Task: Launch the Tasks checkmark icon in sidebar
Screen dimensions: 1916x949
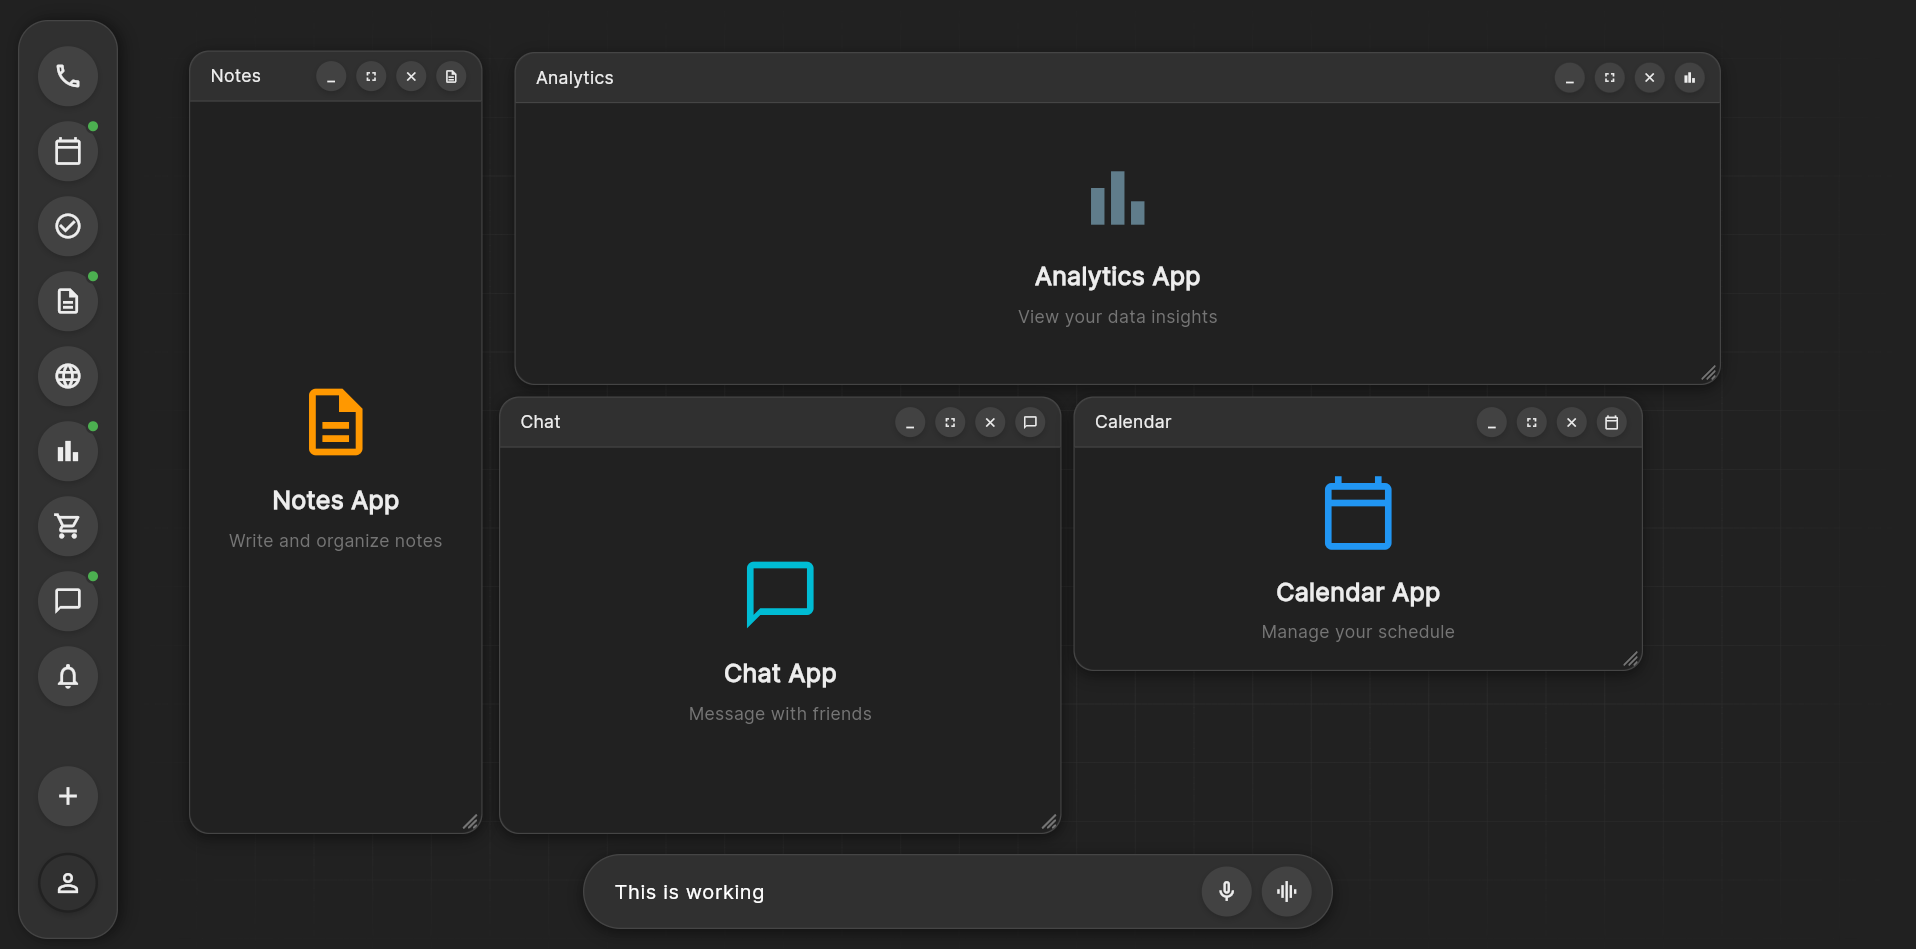Action: point(68,226)
